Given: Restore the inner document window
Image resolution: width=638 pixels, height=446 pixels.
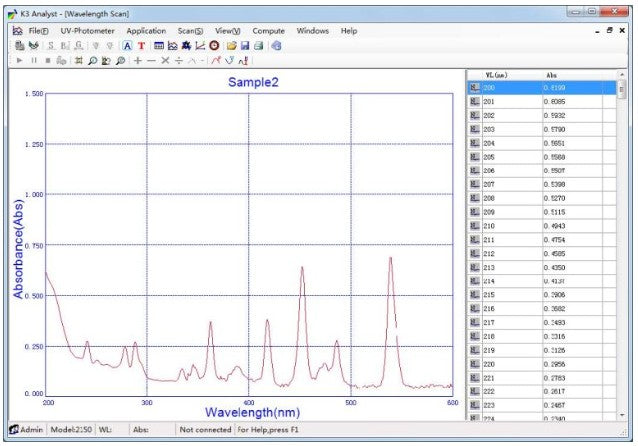Looking at the screenshot, I should 610,30.
